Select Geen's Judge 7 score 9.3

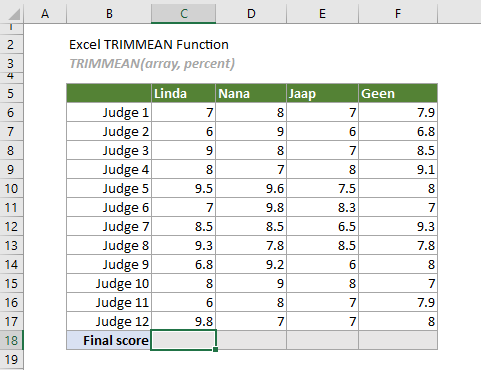pos(398,226)
